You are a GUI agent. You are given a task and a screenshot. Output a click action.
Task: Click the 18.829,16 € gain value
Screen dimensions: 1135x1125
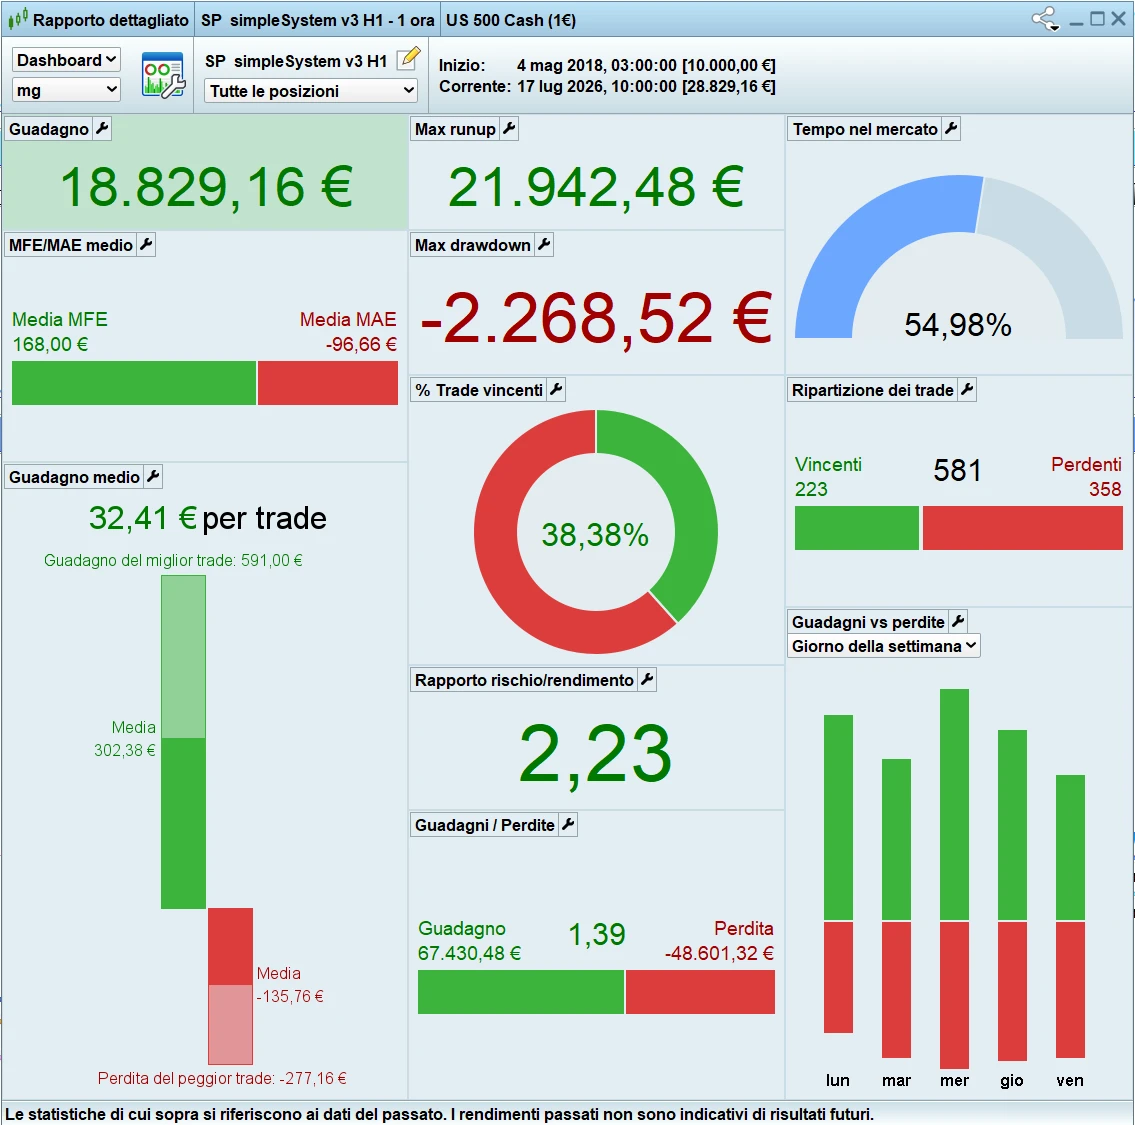click(206, 188)
